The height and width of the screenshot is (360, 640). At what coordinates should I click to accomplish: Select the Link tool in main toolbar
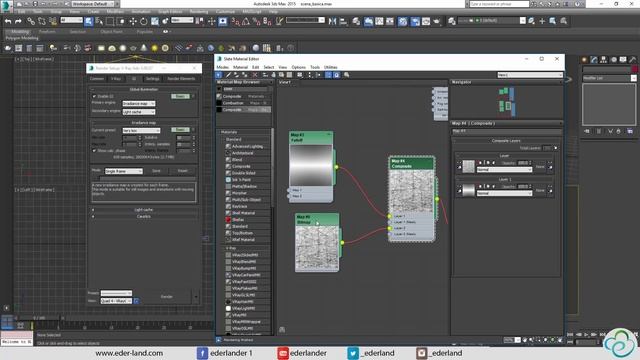(x=31, y=21)
